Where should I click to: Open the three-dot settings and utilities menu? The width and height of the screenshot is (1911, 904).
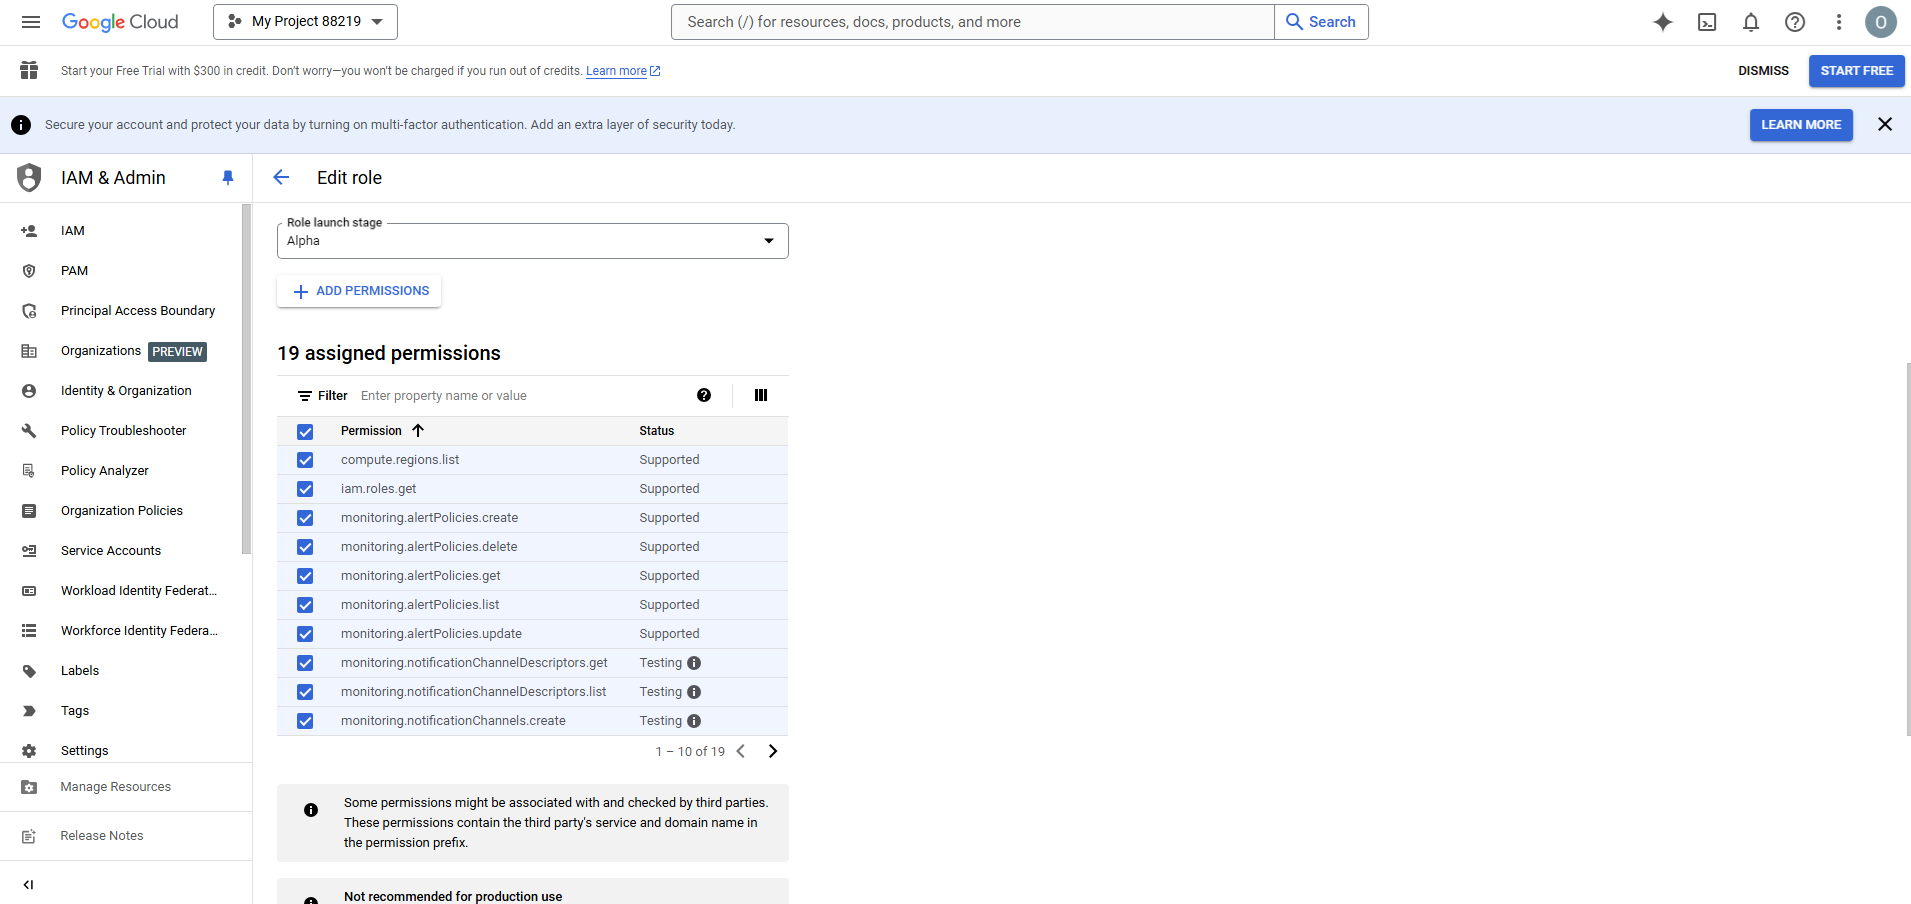[1839, 22]
